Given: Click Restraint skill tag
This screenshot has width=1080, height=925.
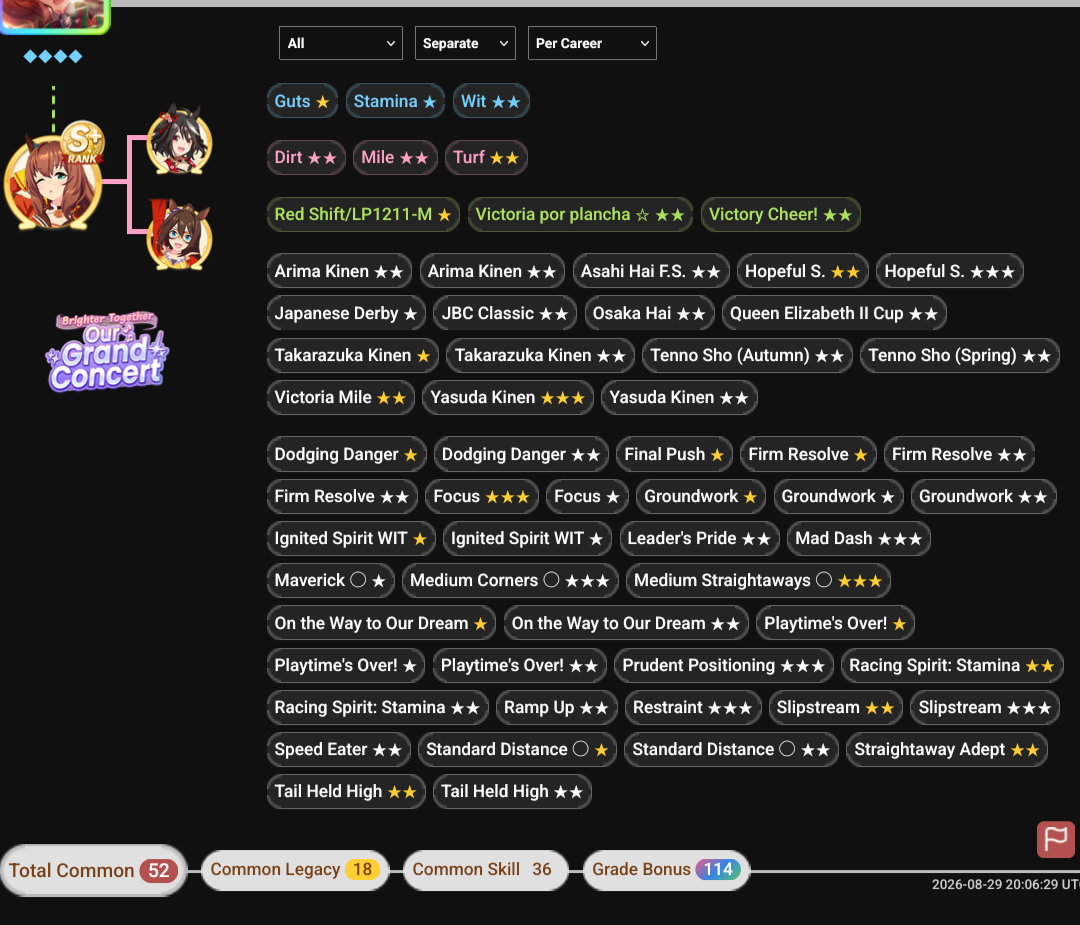Looking at the screenshot, I should coord(693,708).
